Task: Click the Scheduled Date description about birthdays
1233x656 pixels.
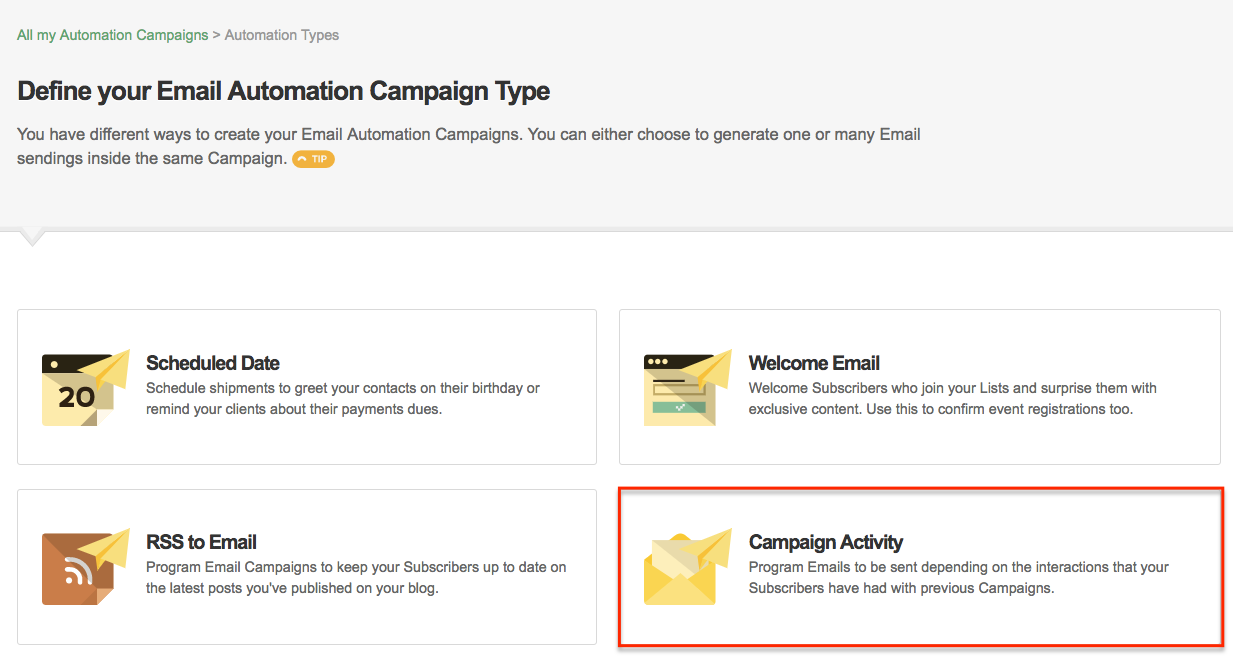Action: coord(343,398)
